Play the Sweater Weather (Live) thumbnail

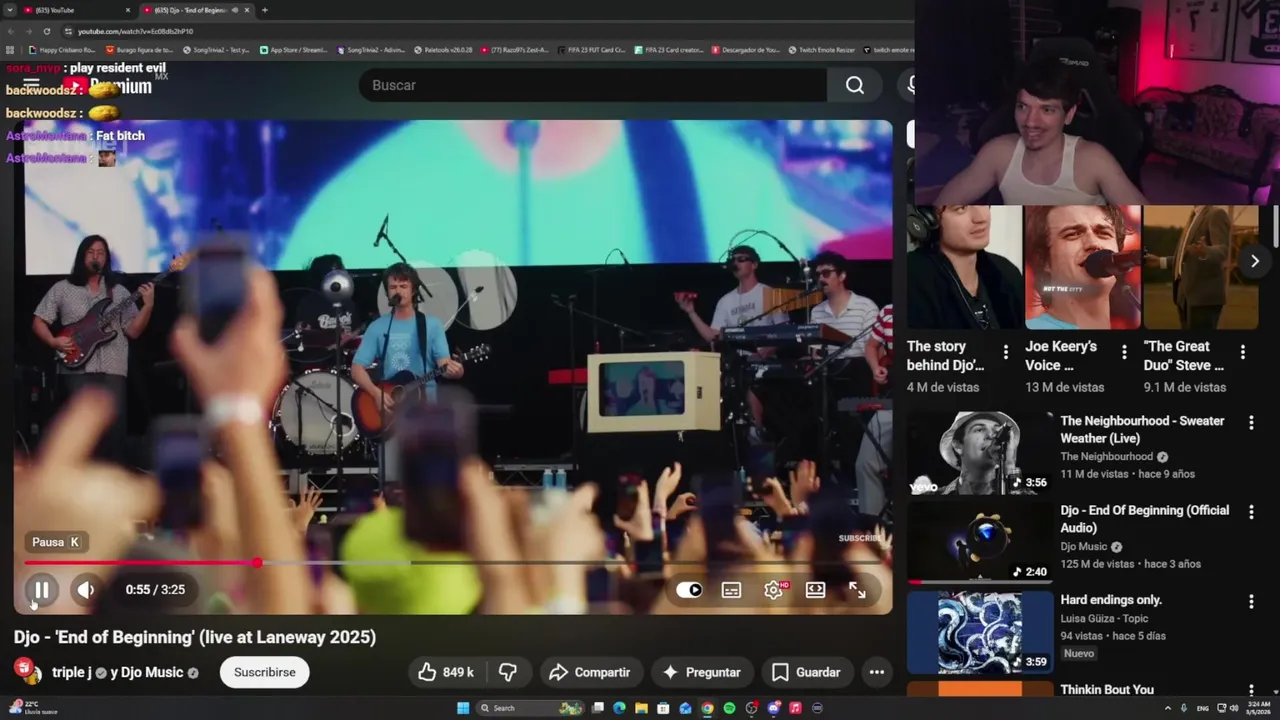click(980, 453)
